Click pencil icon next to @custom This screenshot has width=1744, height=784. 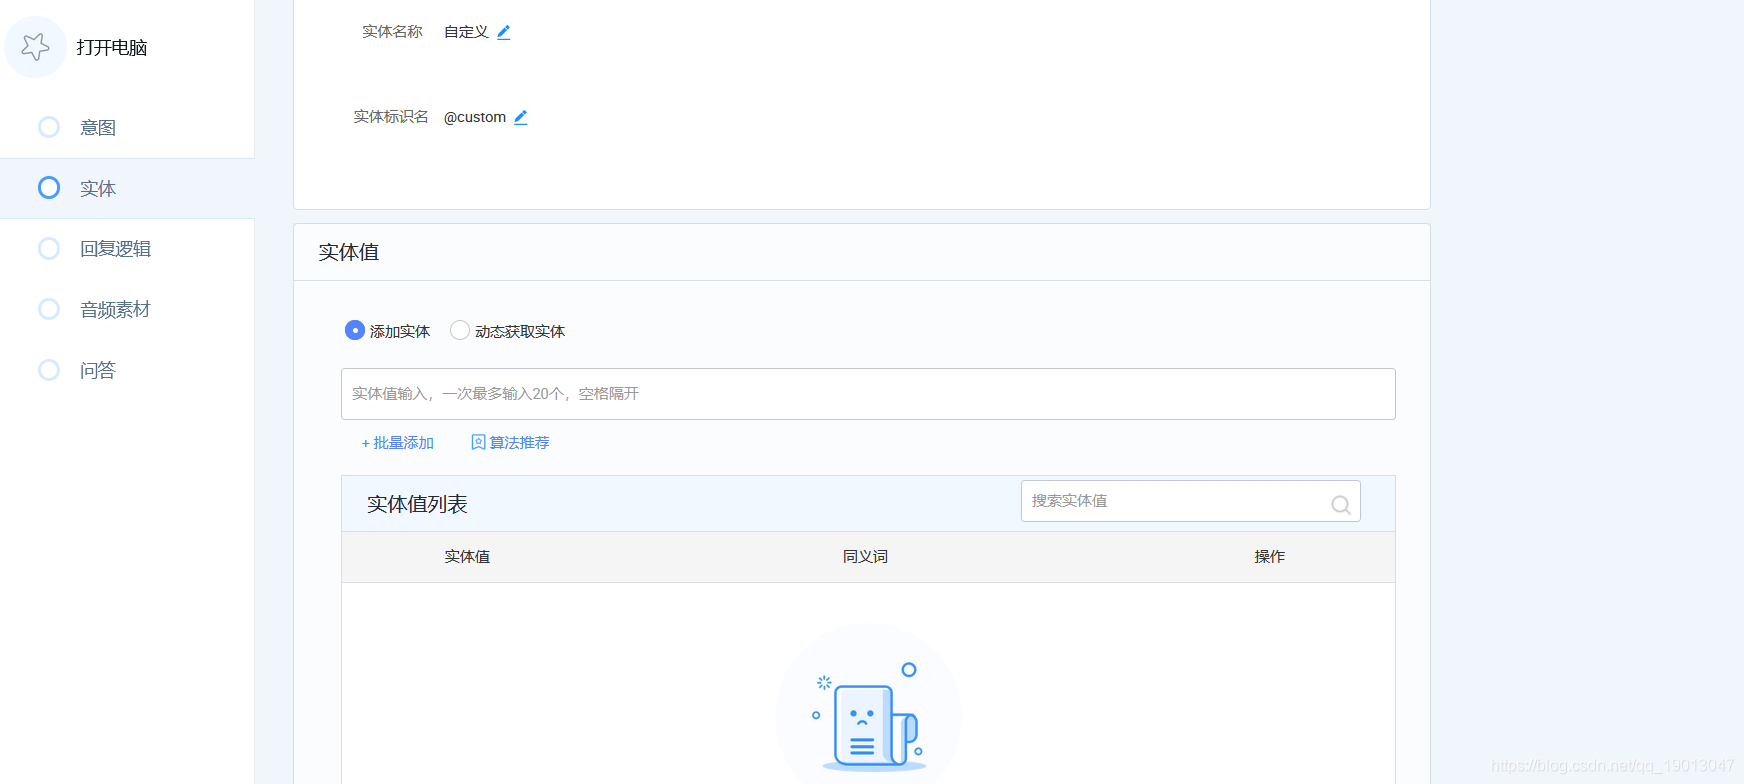click(521, 117)
